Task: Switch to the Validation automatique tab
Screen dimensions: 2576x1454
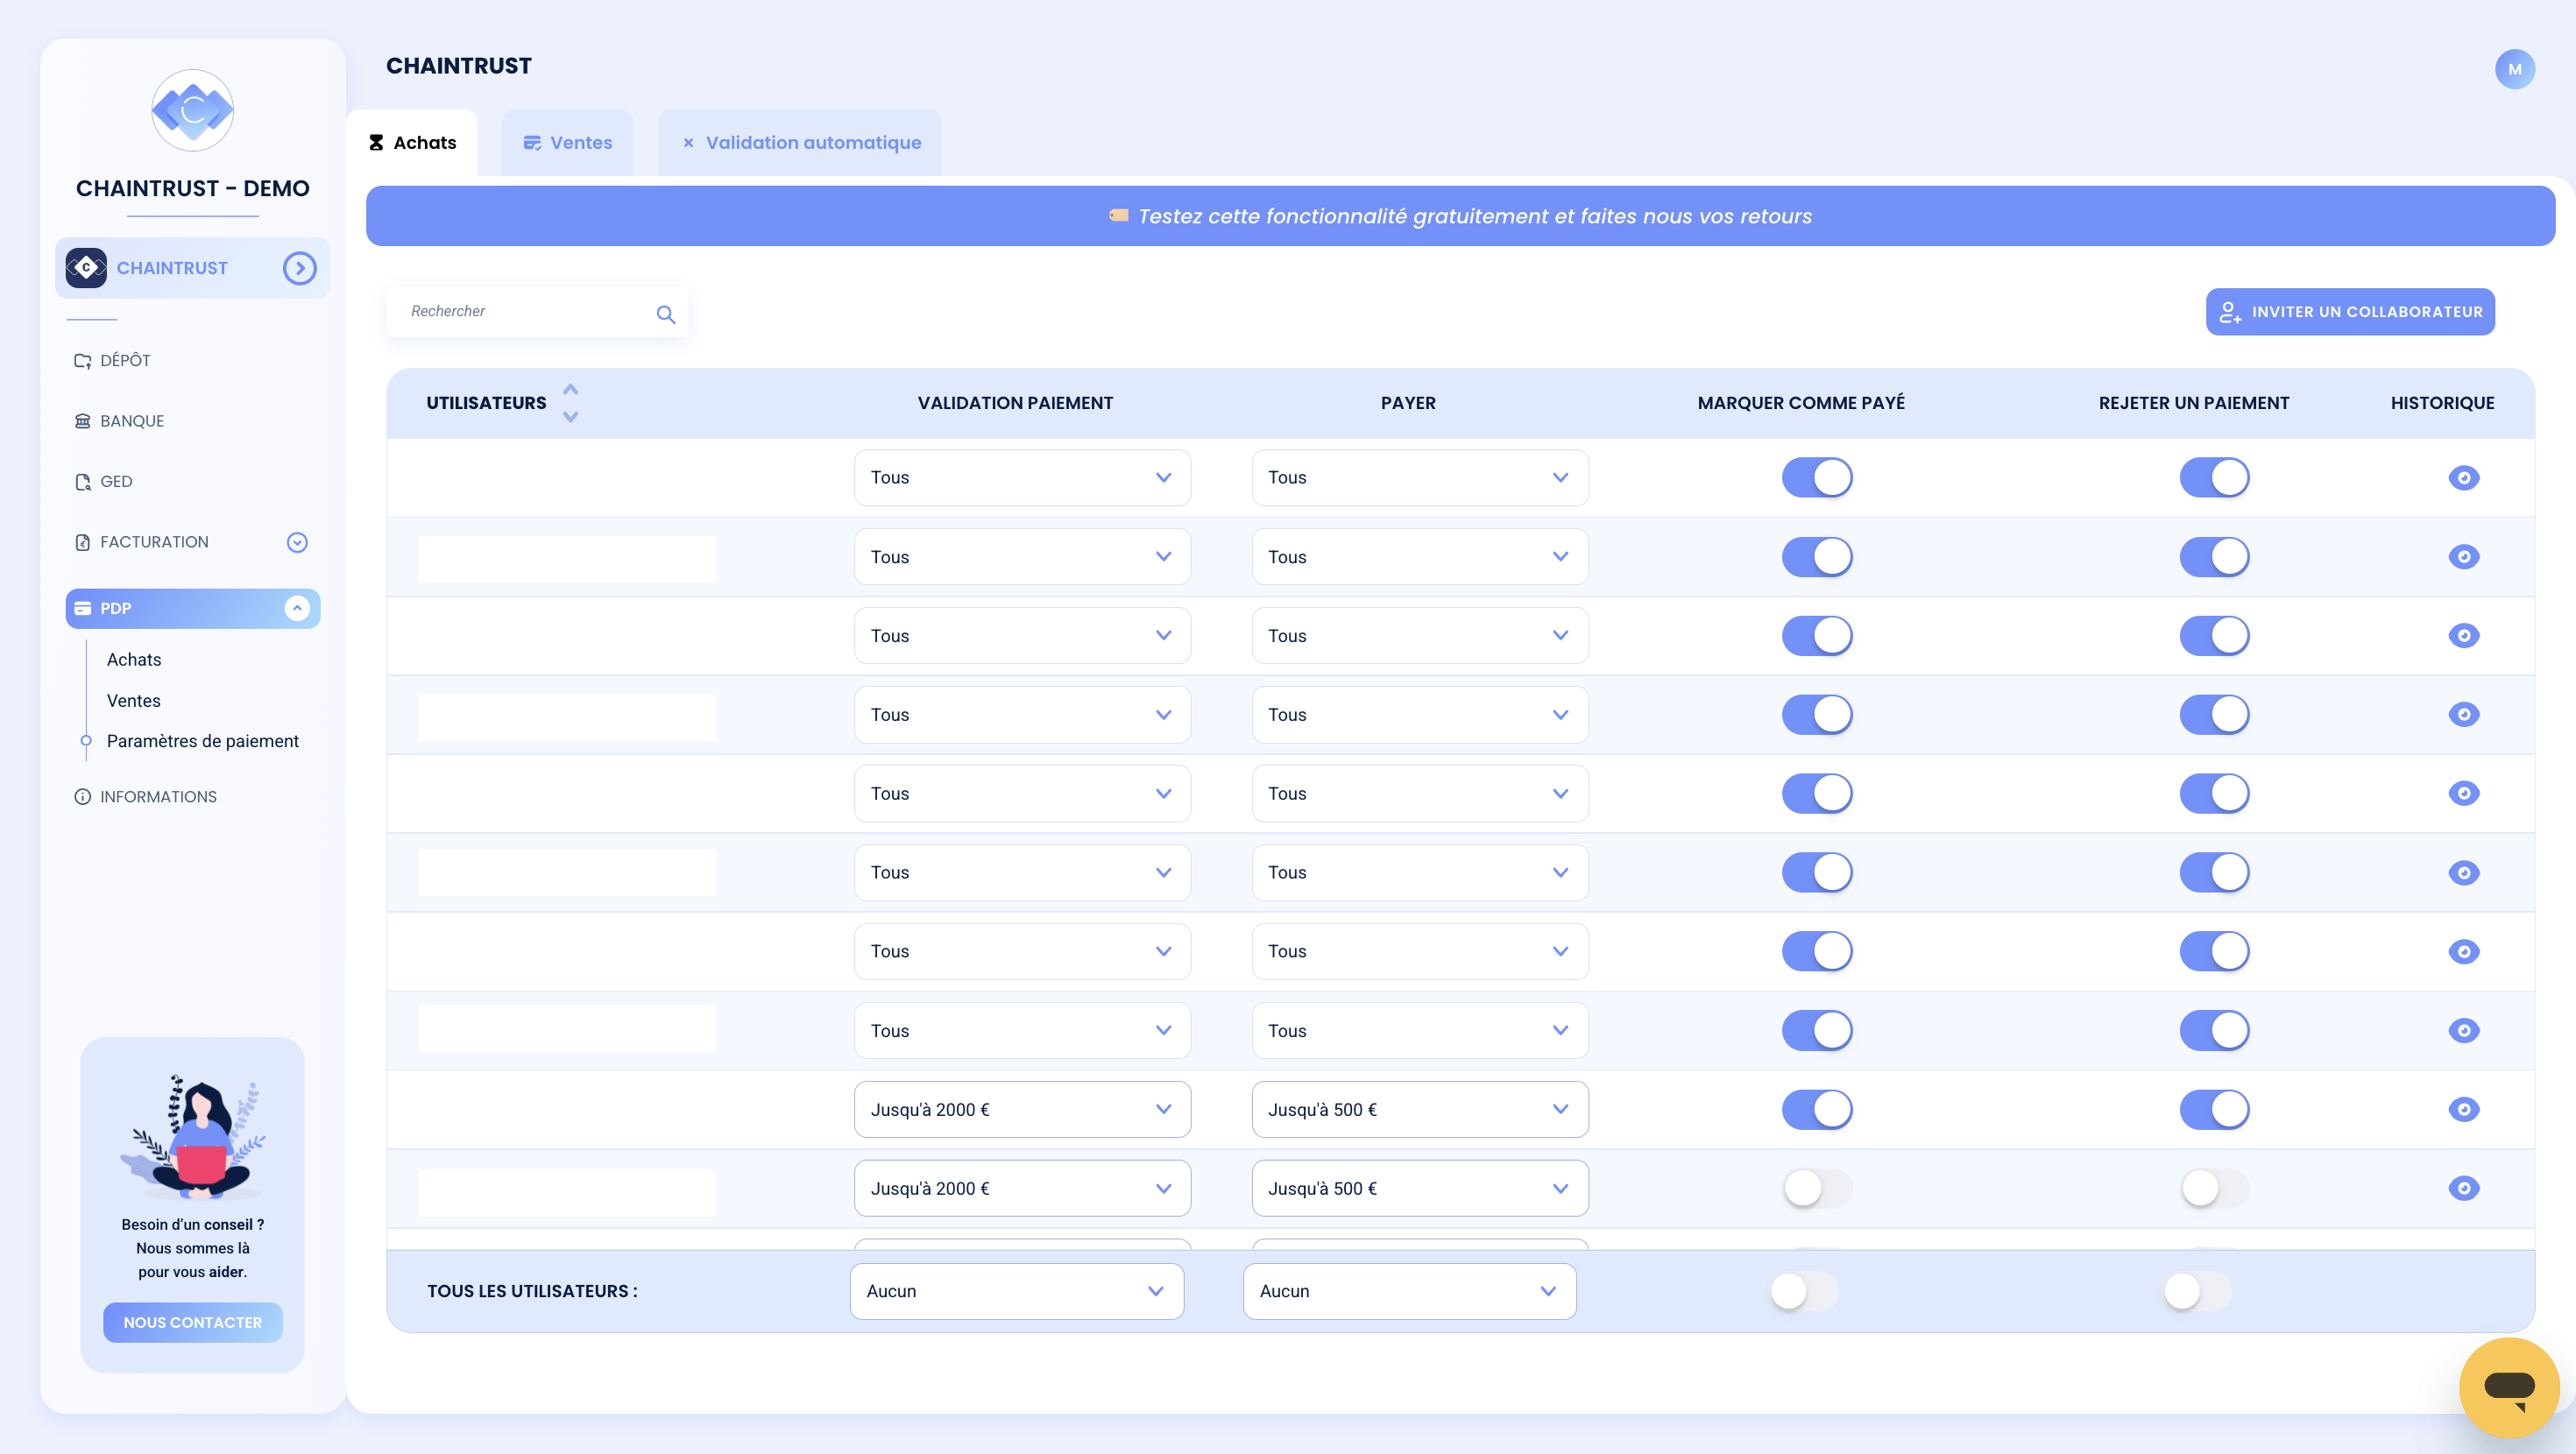Action: [799, 143]
